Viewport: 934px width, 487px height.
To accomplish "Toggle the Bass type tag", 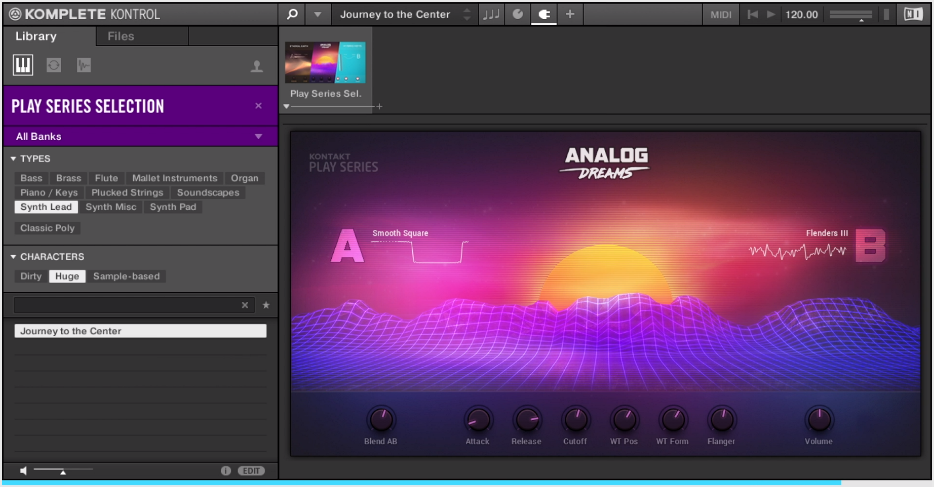I will (x=31, y=178).
